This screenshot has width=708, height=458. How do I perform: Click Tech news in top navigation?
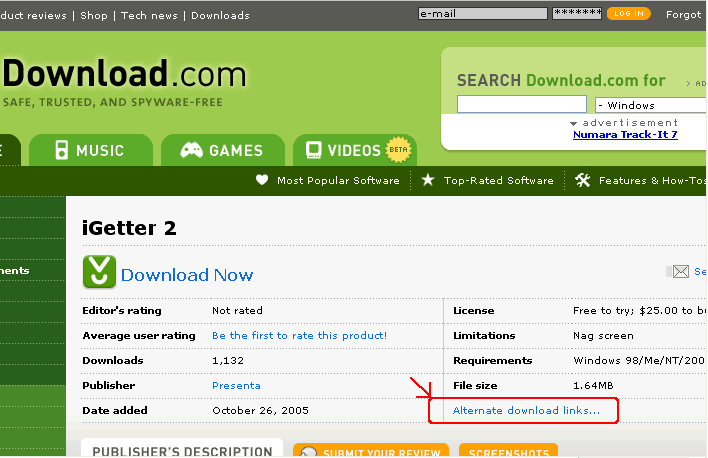(x=149, y=15)
